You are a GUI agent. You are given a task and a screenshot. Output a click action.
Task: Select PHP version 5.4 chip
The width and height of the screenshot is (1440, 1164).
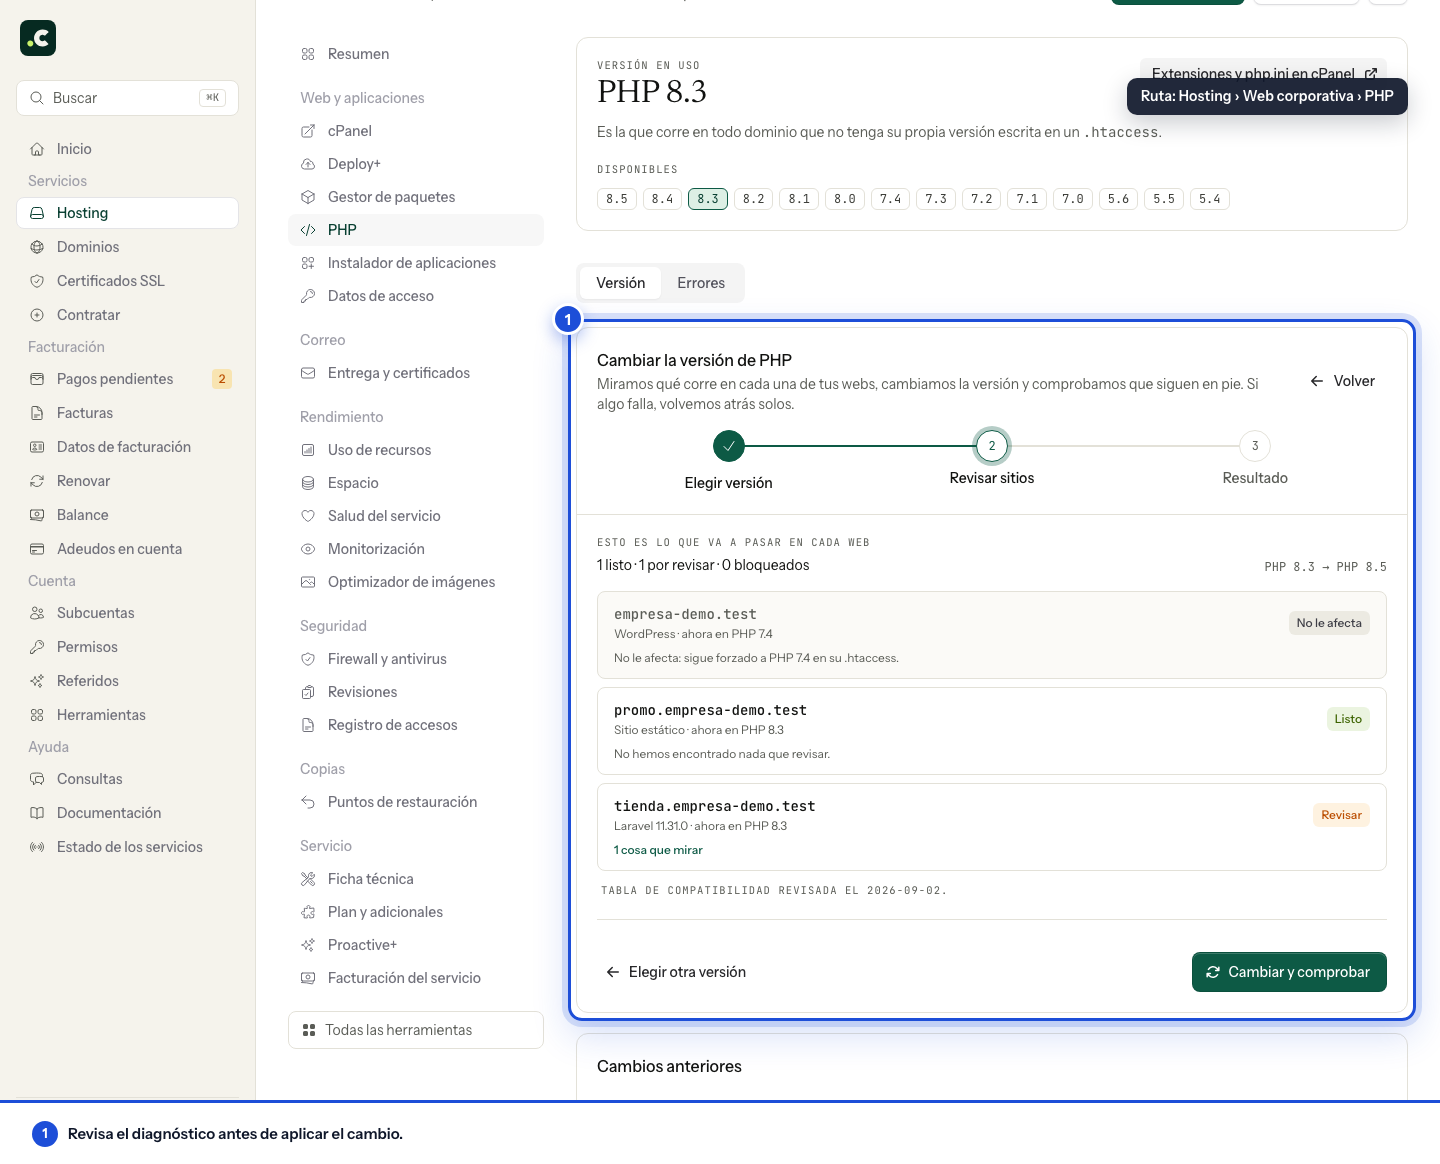pos(1210,199)
